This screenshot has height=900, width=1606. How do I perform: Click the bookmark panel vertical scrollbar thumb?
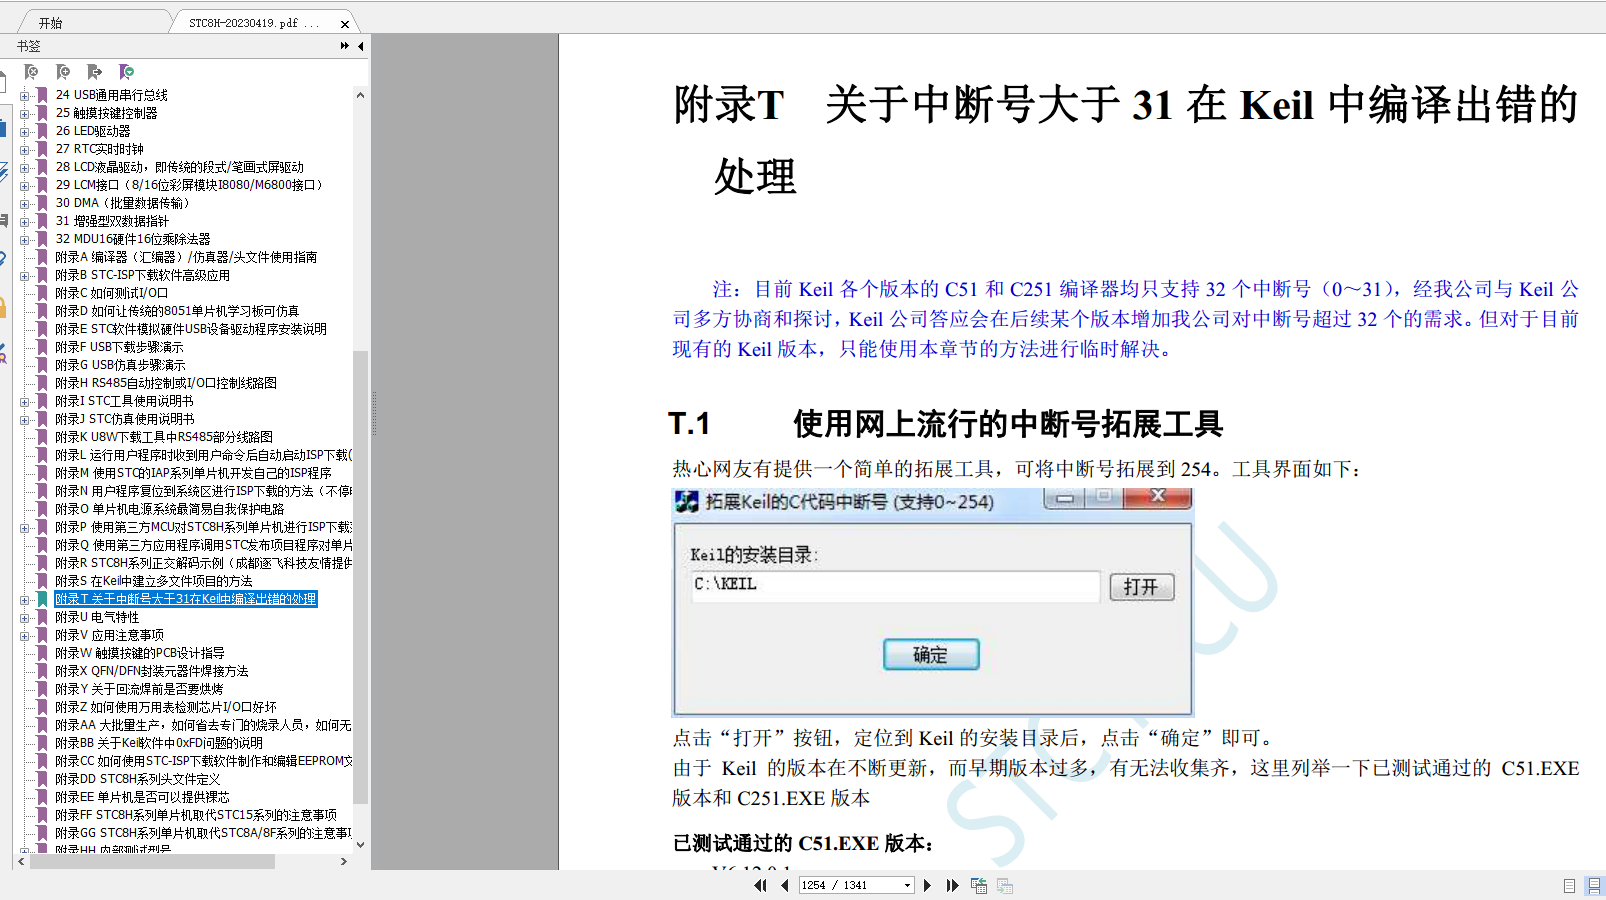pyautogui.click(x=360, y=578)
